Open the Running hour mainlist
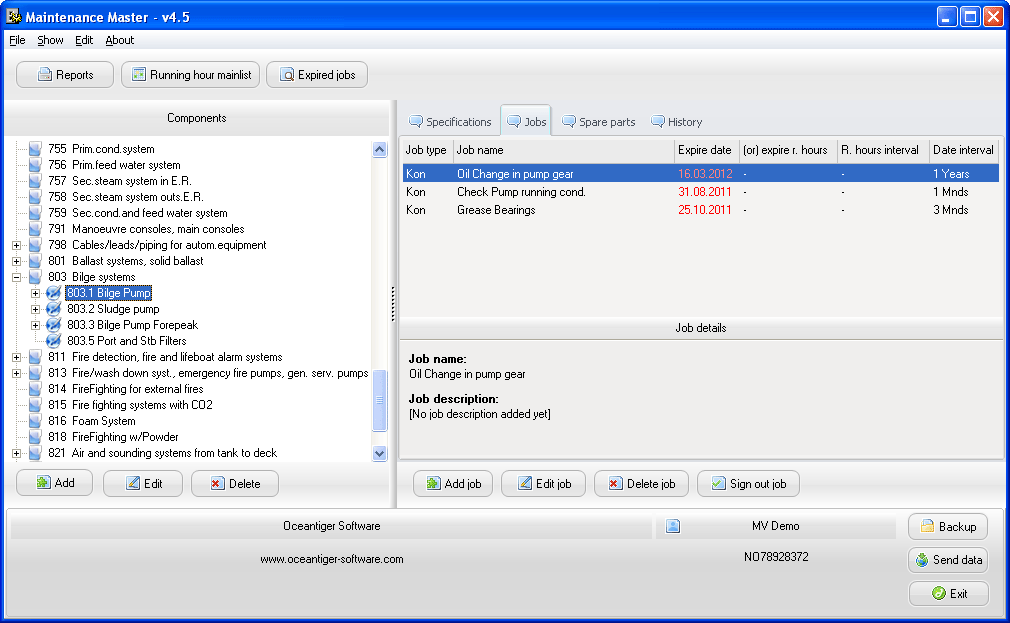Image resolution: width=1010 pixels, height=623 pixels. pos(190,74)
